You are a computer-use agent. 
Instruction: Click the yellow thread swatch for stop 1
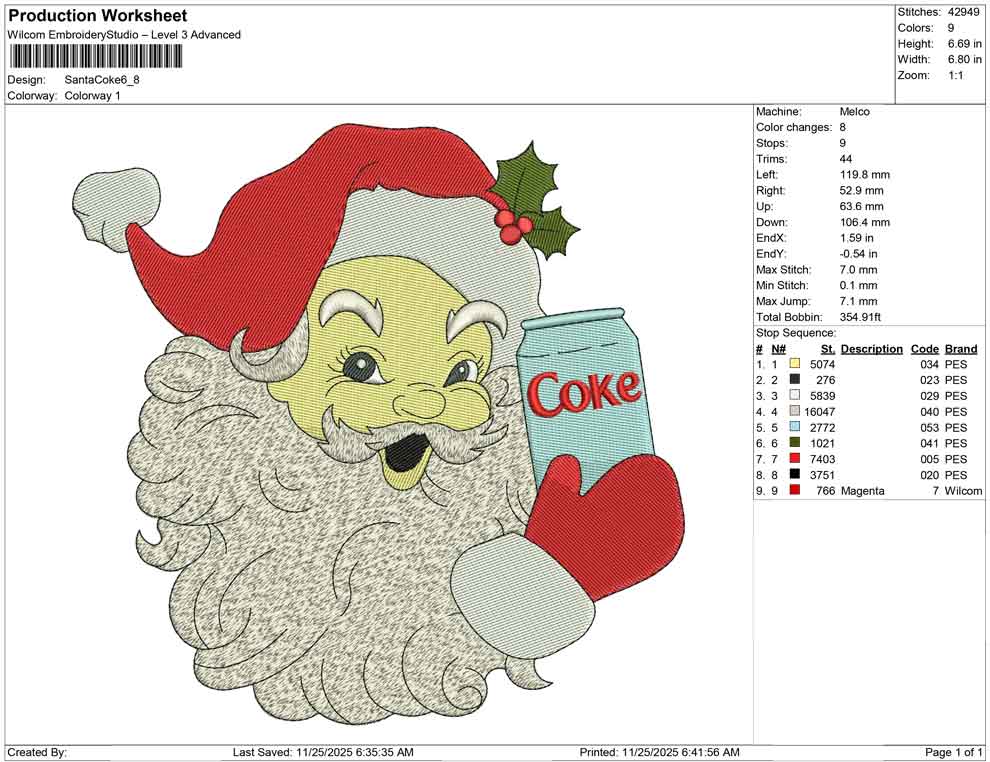(x=795, y=364)
